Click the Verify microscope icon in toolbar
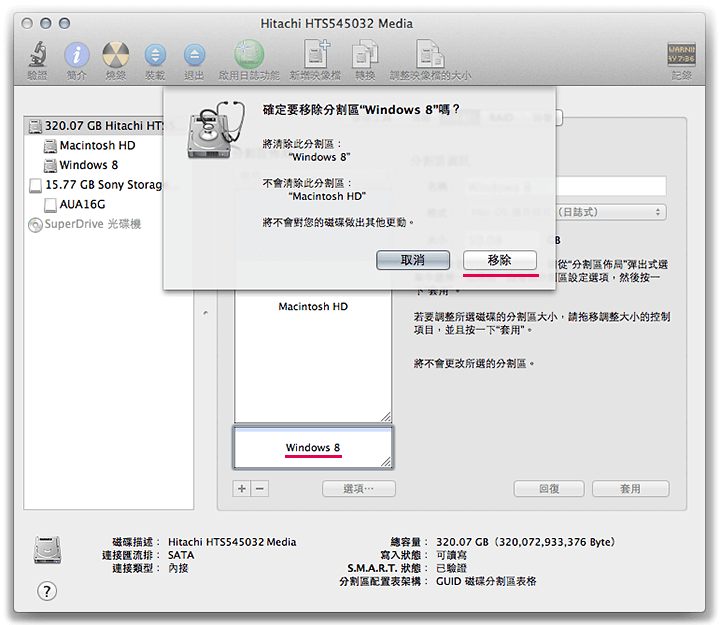 click(x=38, y=54)
